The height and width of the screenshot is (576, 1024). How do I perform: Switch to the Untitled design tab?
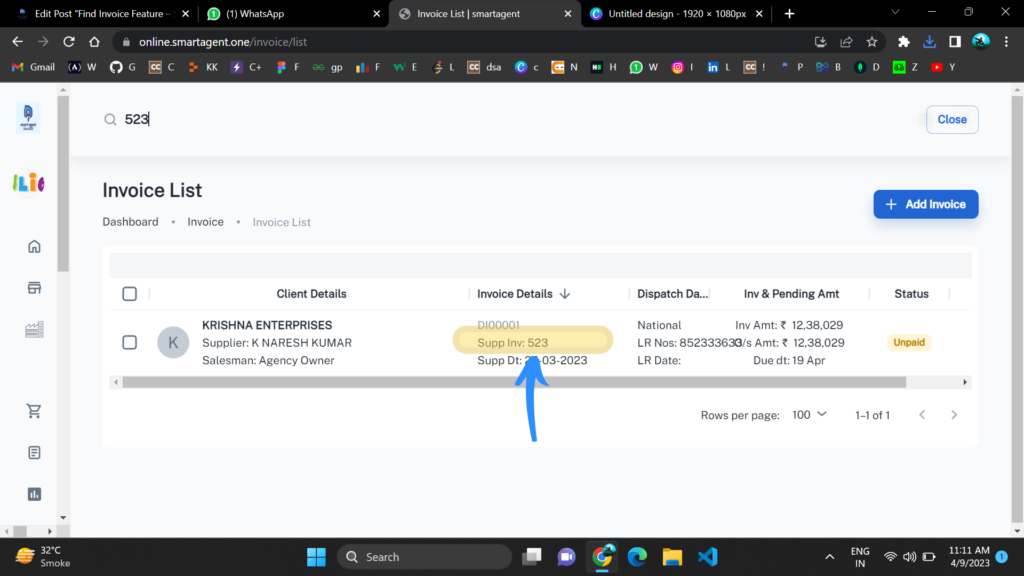[675, 14]
